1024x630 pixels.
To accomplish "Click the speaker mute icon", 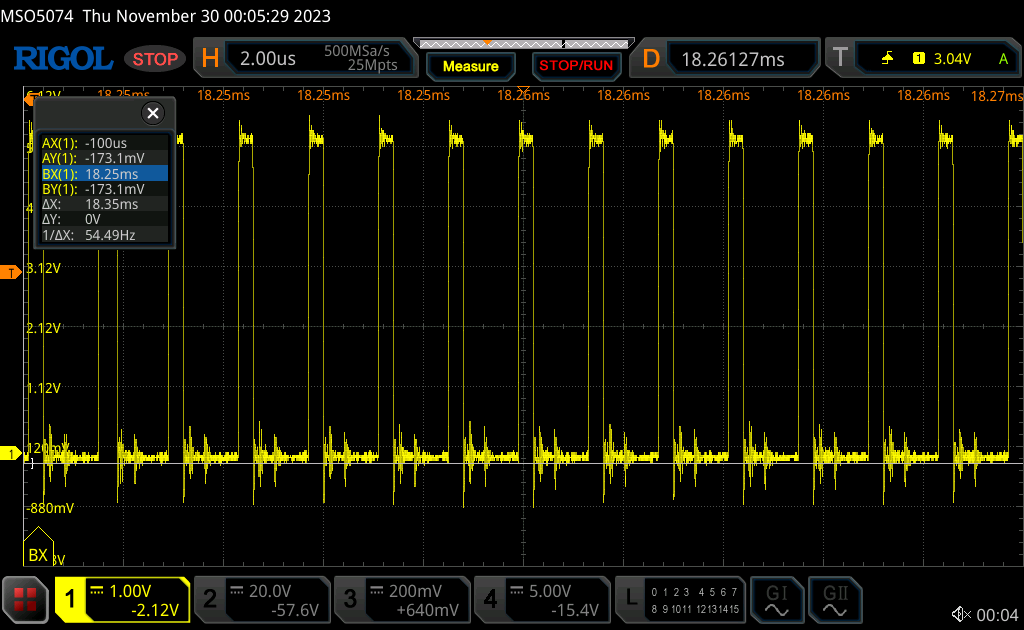I will coord(961,613).
